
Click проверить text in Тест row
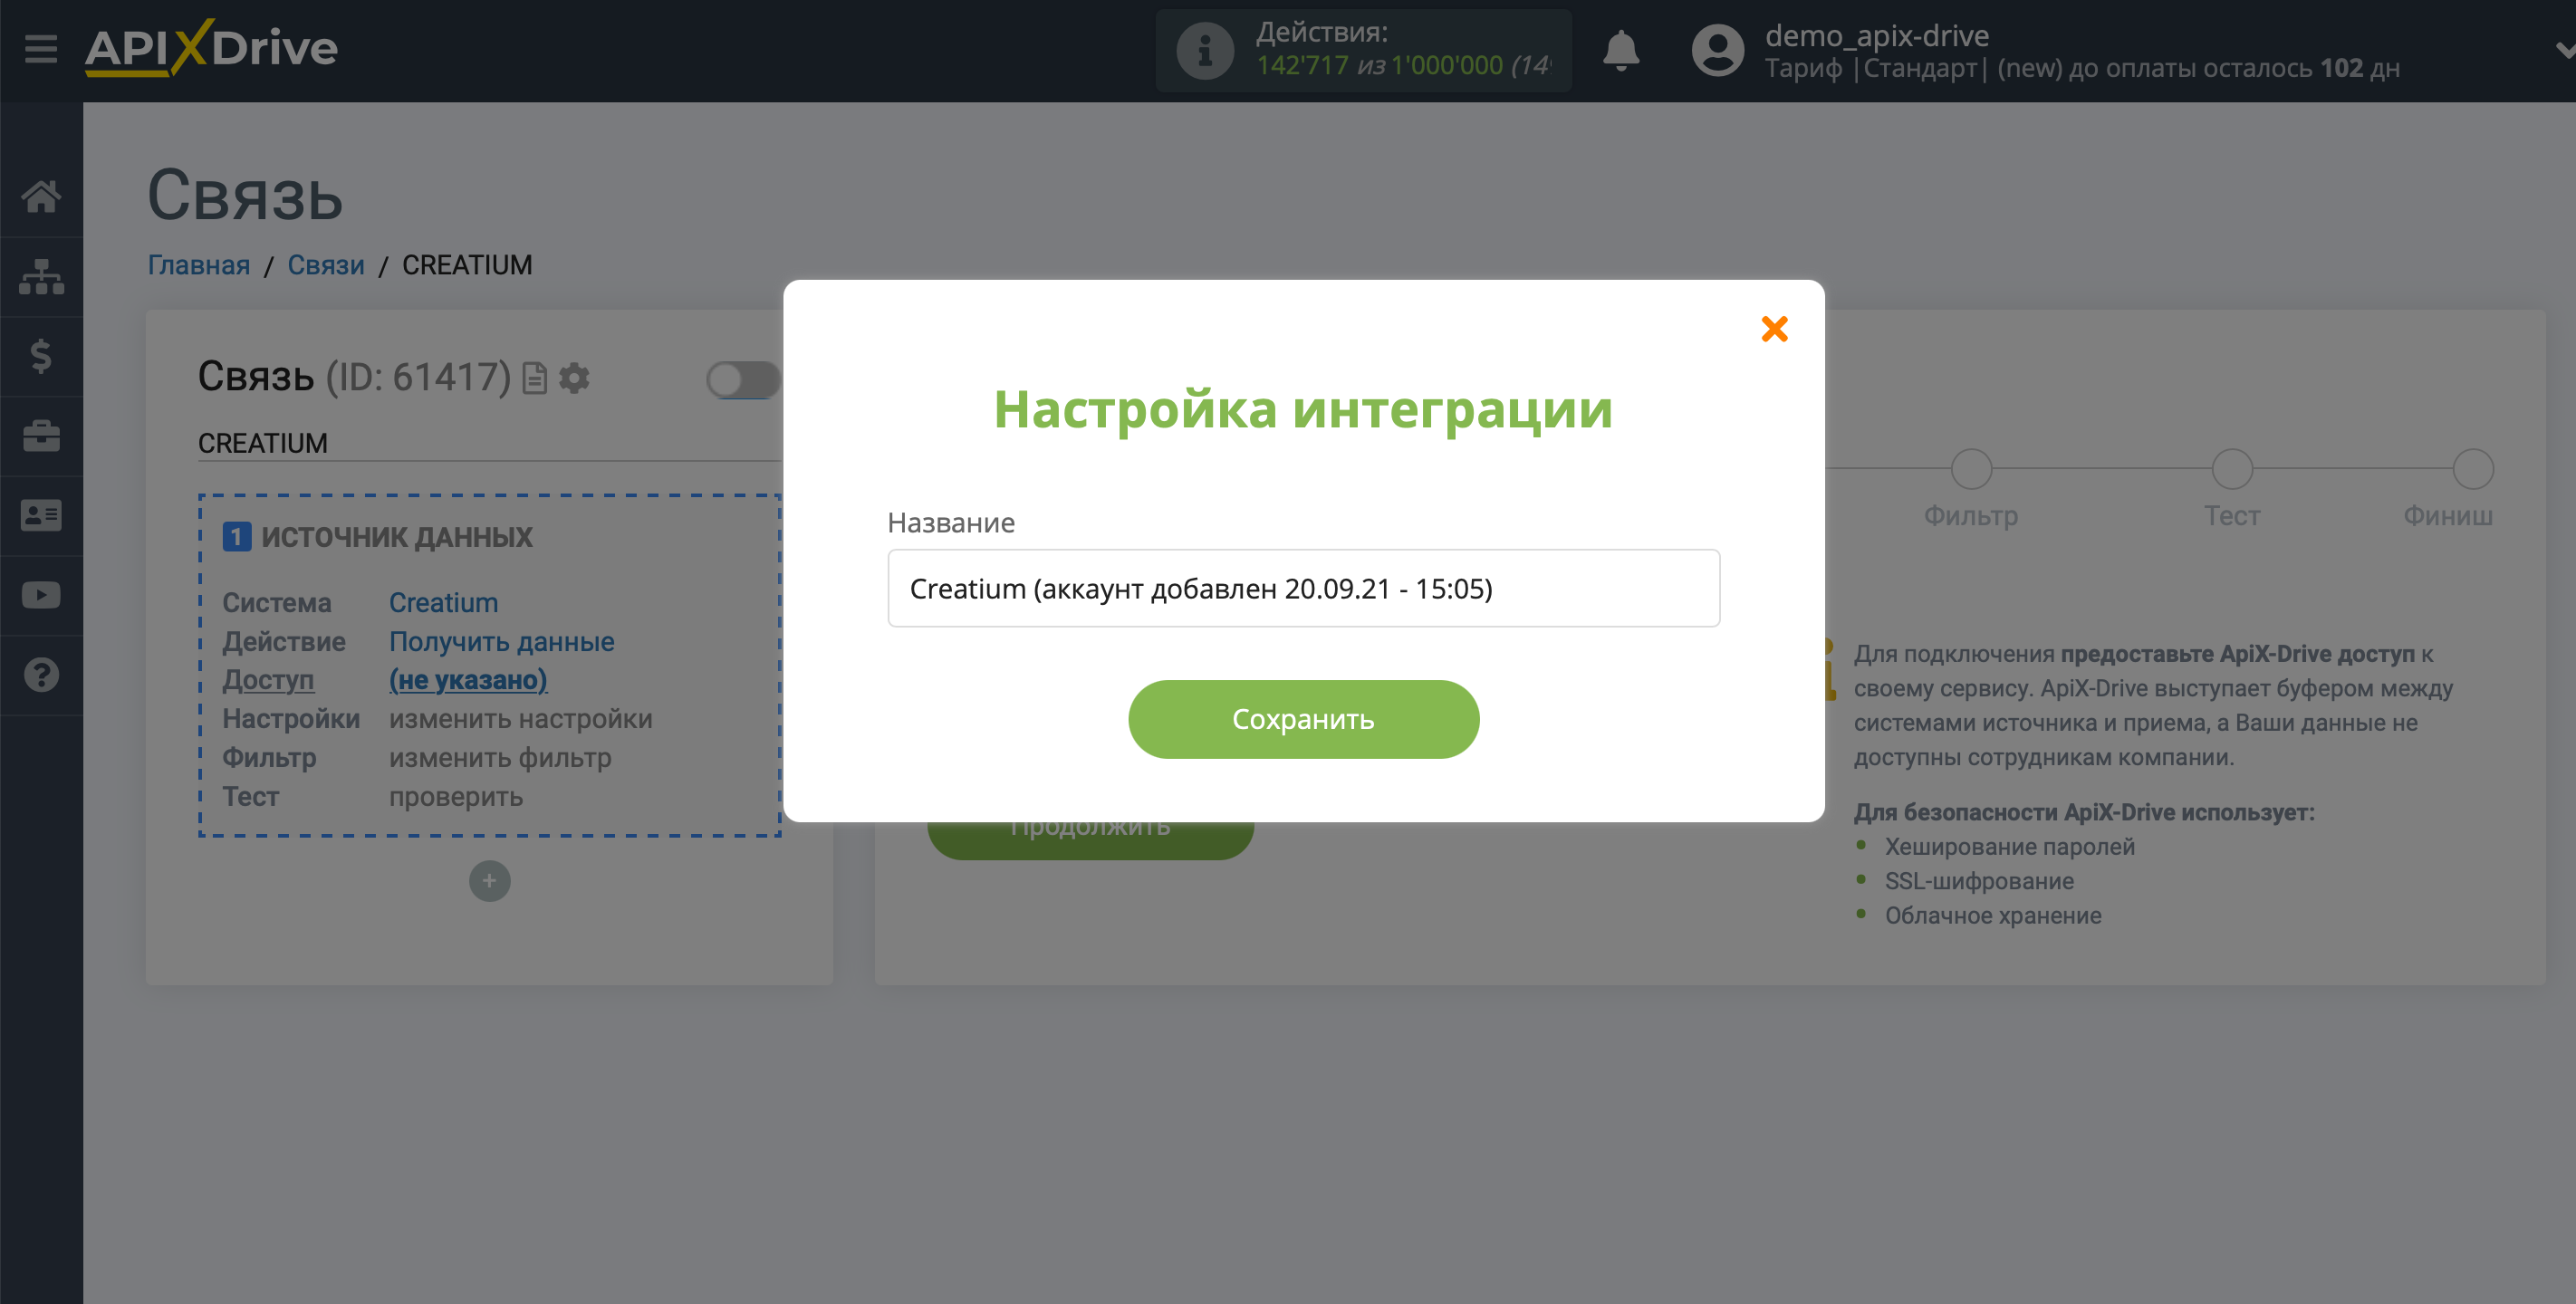click(x=456, y=797)
